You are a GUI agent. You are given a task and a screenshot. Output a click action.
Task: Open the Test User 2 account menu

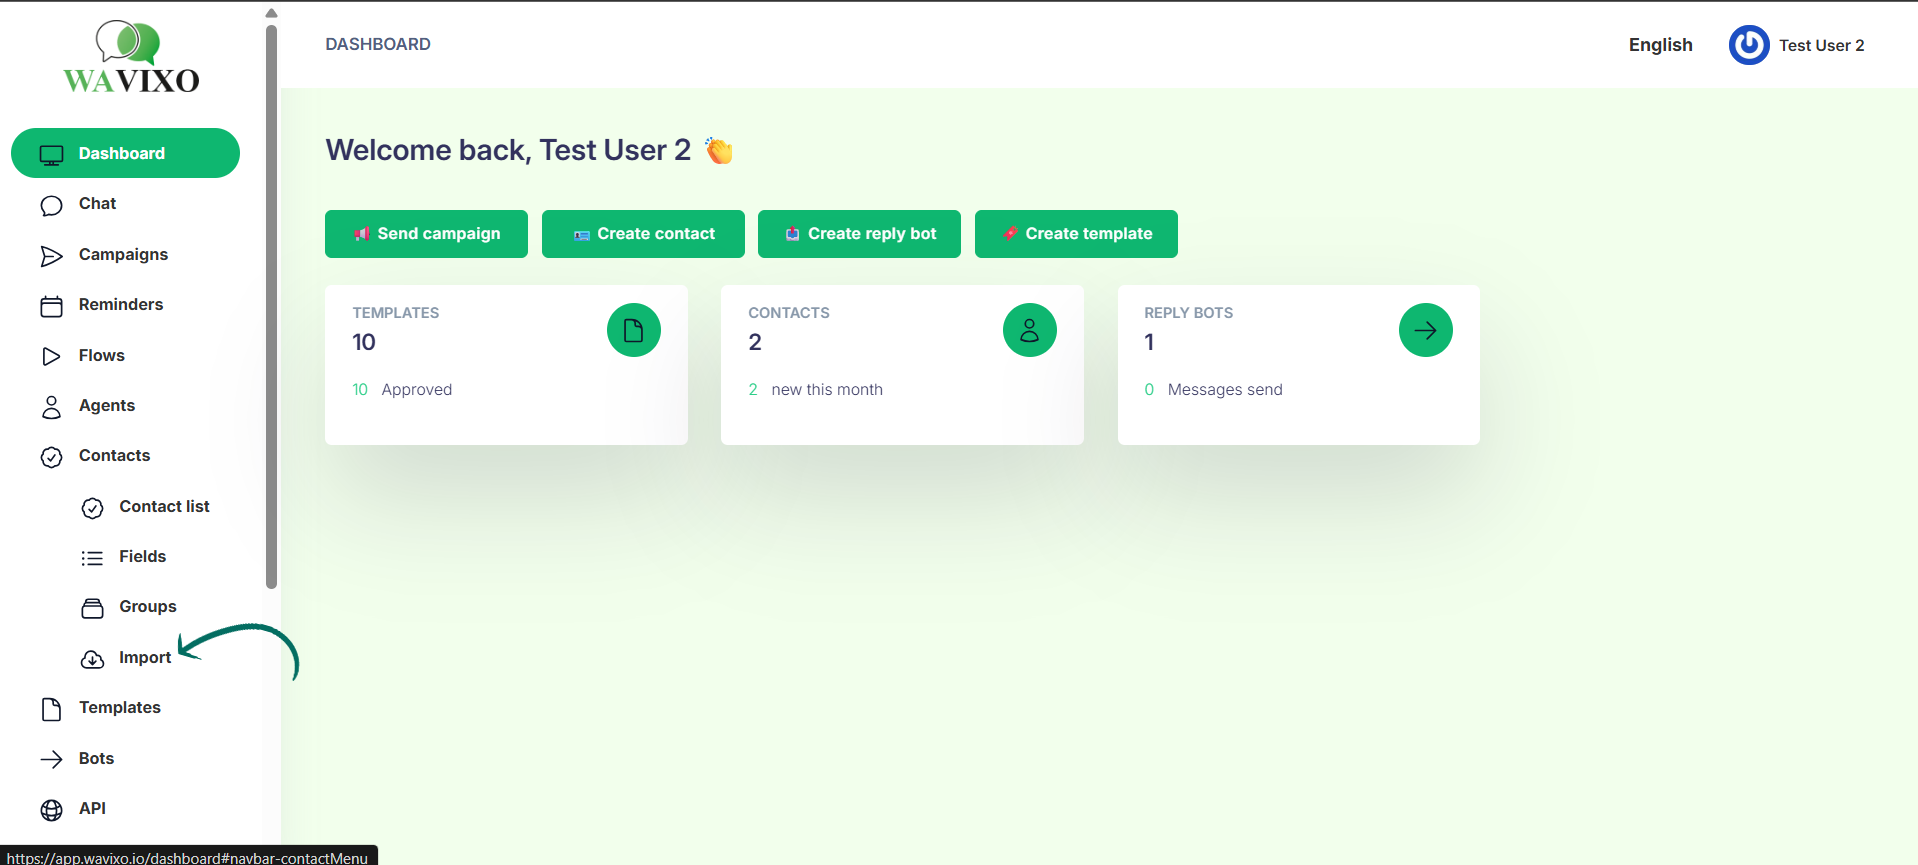1820,45
